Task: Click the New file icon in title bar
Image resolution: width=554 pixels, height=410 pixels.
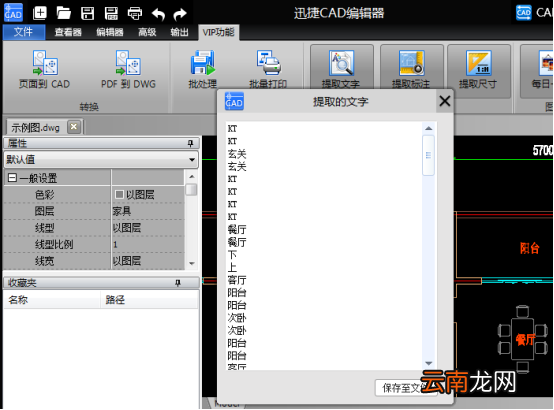Action: tap(40, 13)
